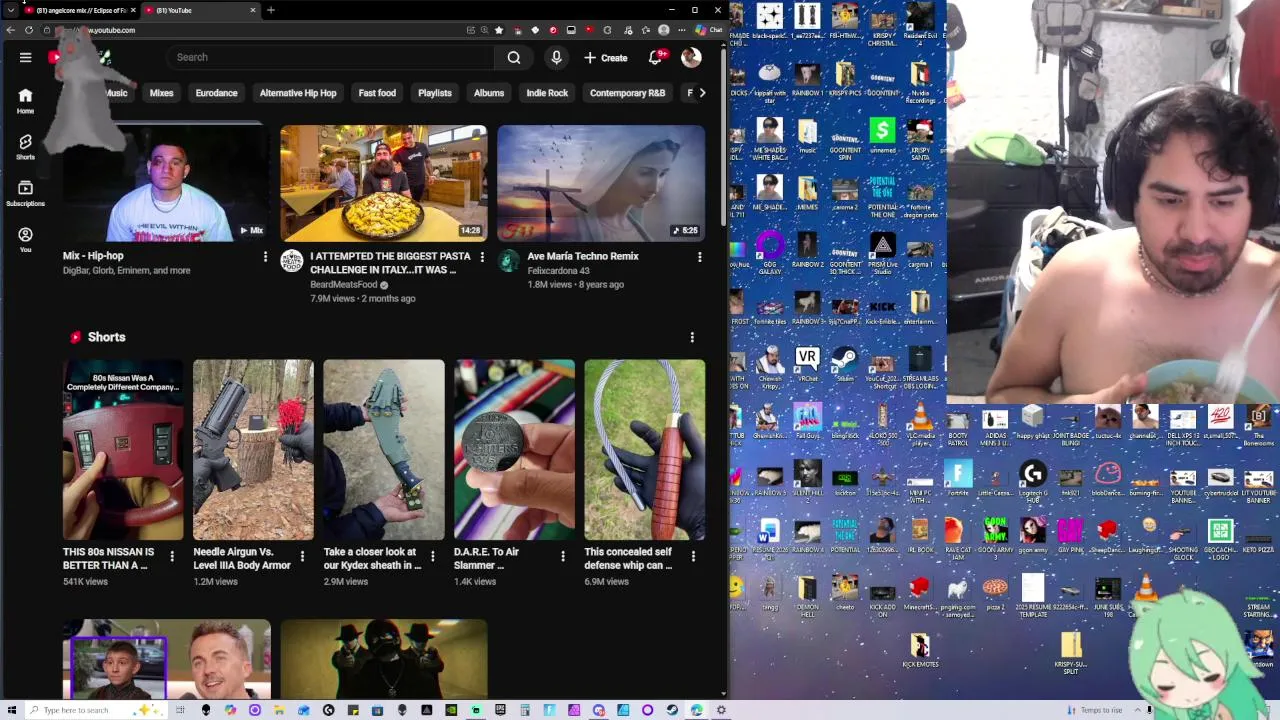
Task: Focus the YouTube Search field
Action: coord(330,57)
